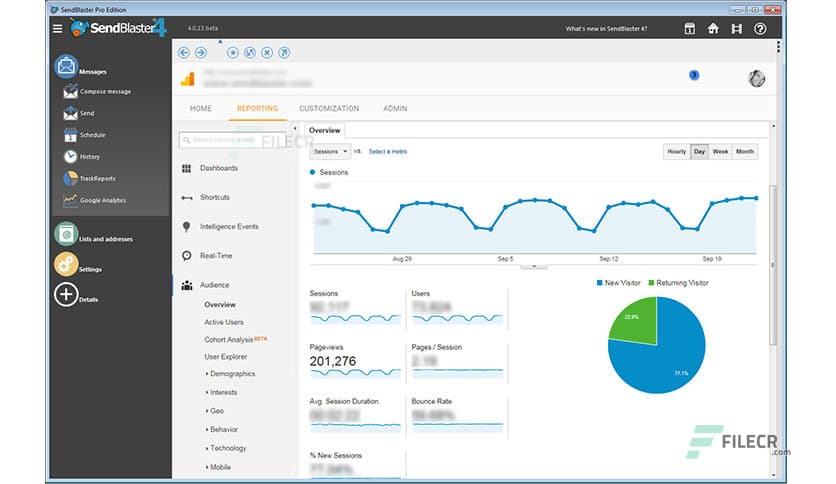This screenshot has height=484, width=836.
Task: Click the analytics page vertical scrollbar
Action: click(x=773, y=265)
